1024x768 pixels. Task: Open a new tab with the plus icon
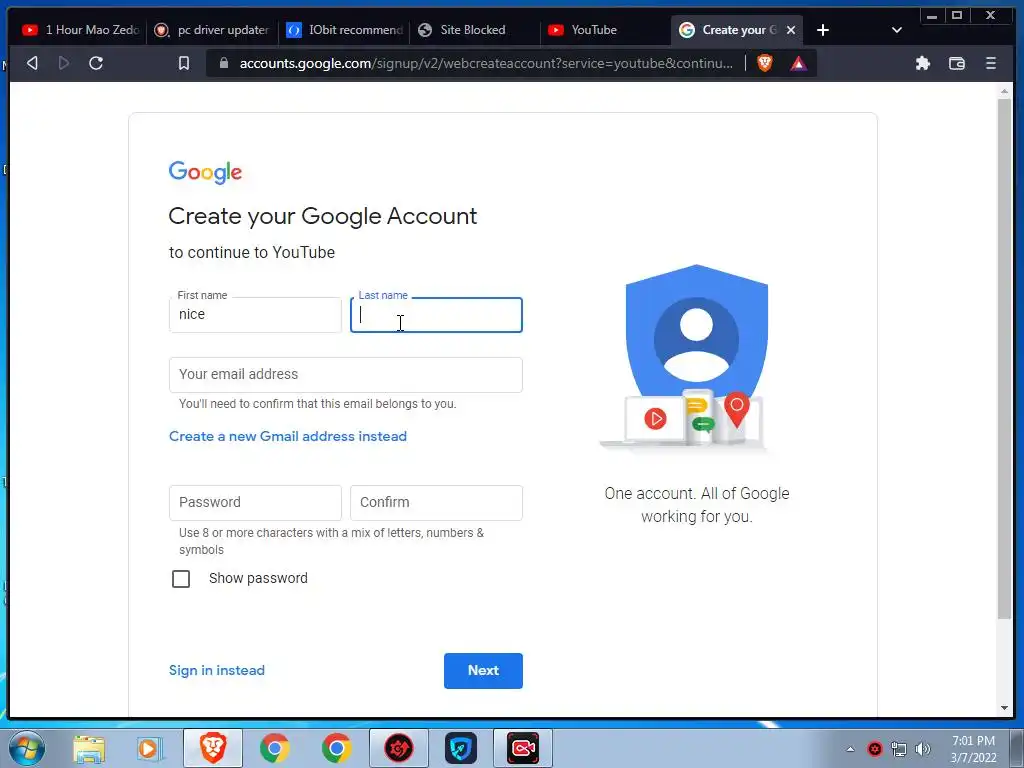[x=823, y=30]
